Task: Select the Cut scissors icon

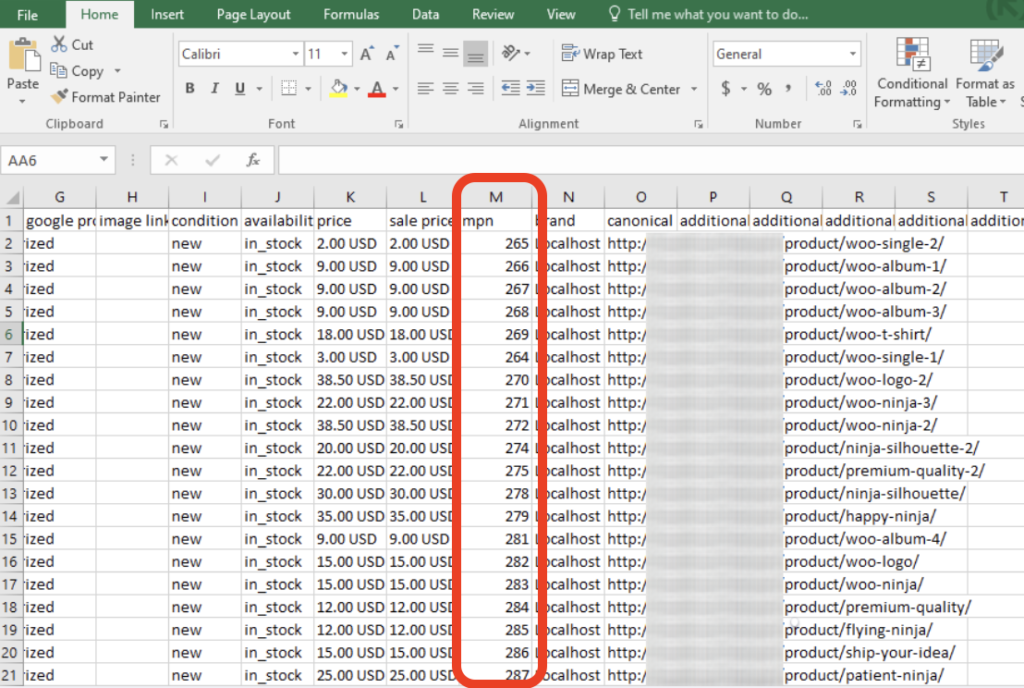Action: click(x=59, y=45)
